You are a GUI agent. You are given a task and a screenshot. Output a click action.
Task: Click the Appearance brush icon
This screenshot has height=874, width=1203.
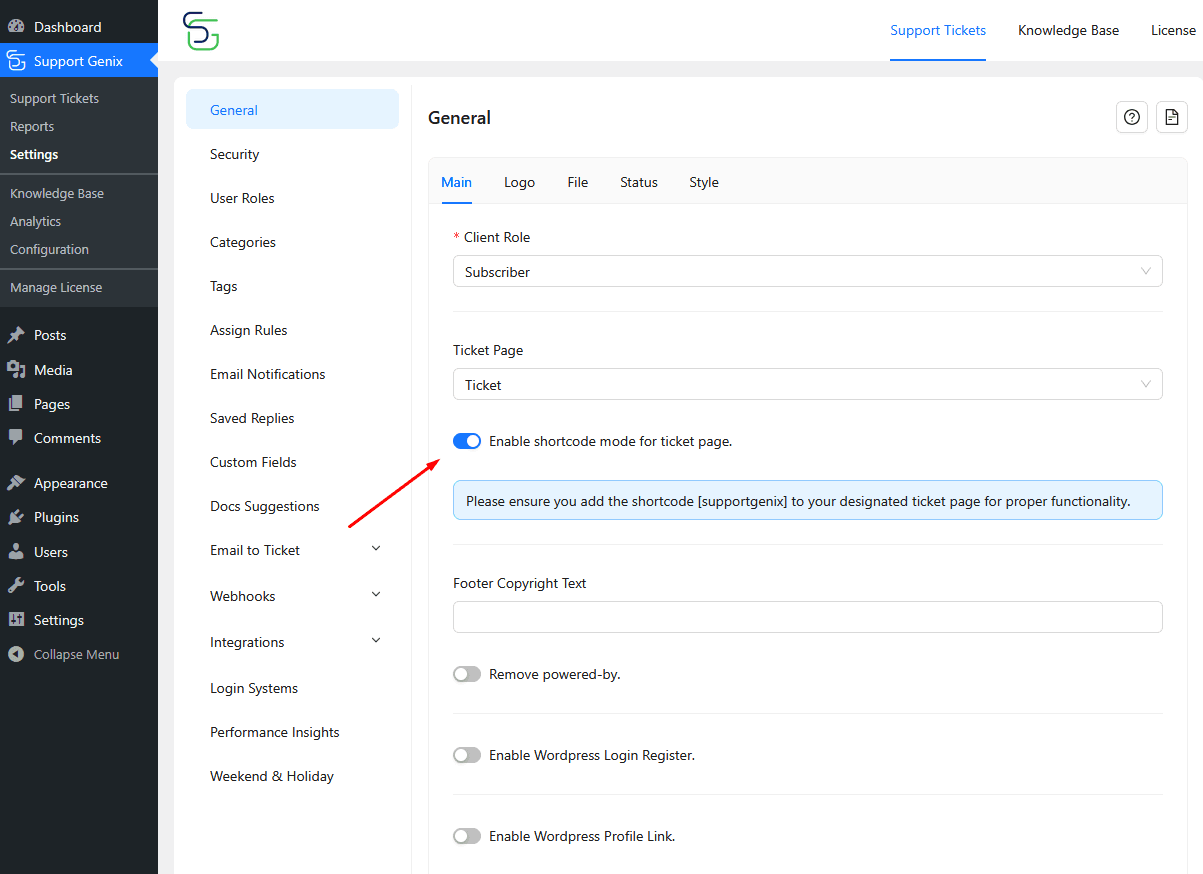(x=16, y=483)
